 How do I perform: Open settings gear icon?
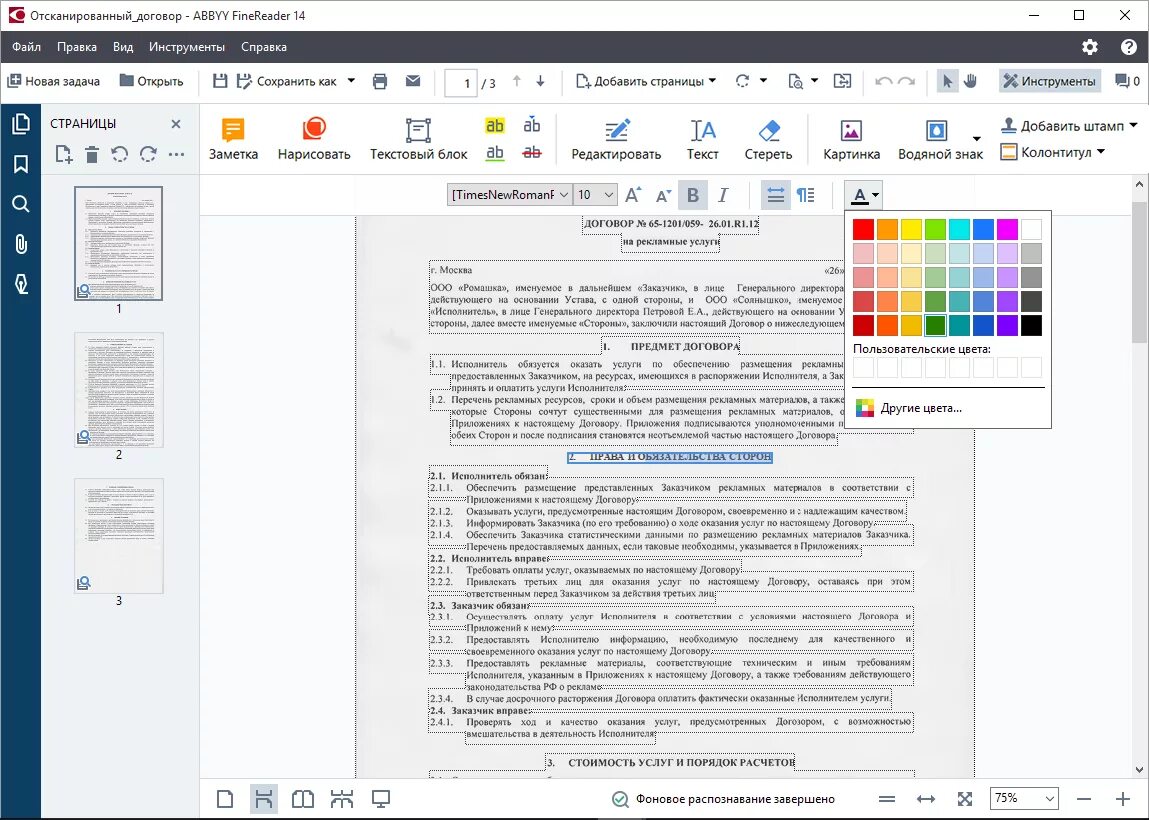pos(1090,47)
